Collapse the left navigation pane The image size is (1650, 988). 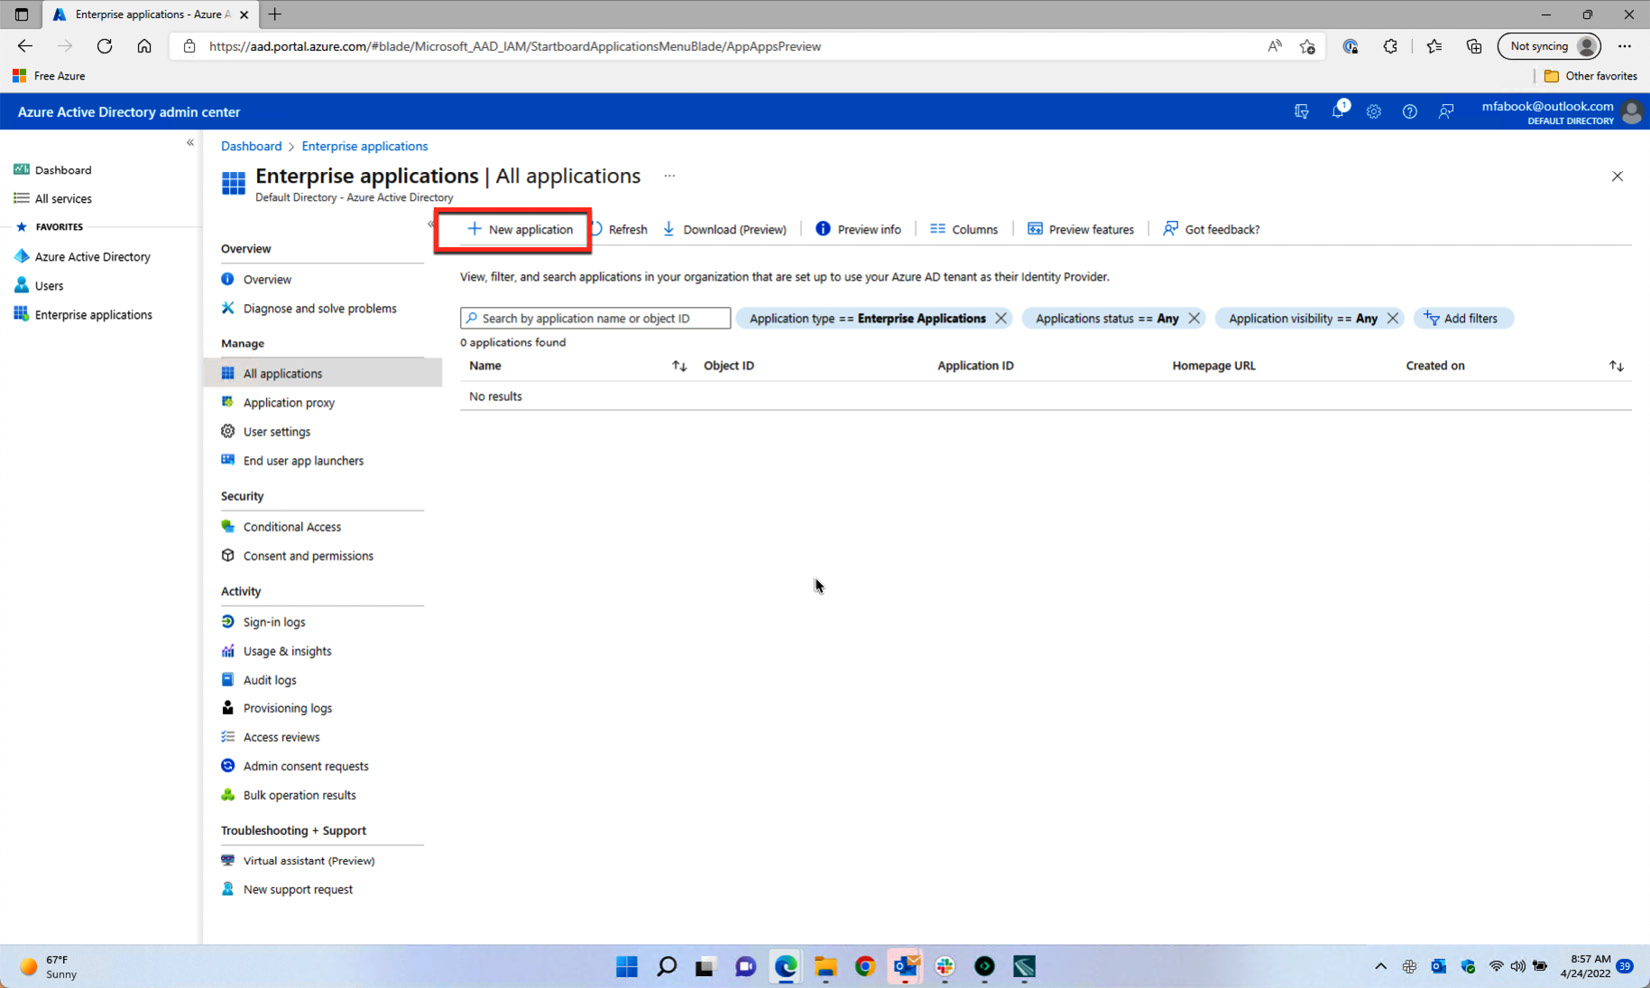click(x=190, y=143)
